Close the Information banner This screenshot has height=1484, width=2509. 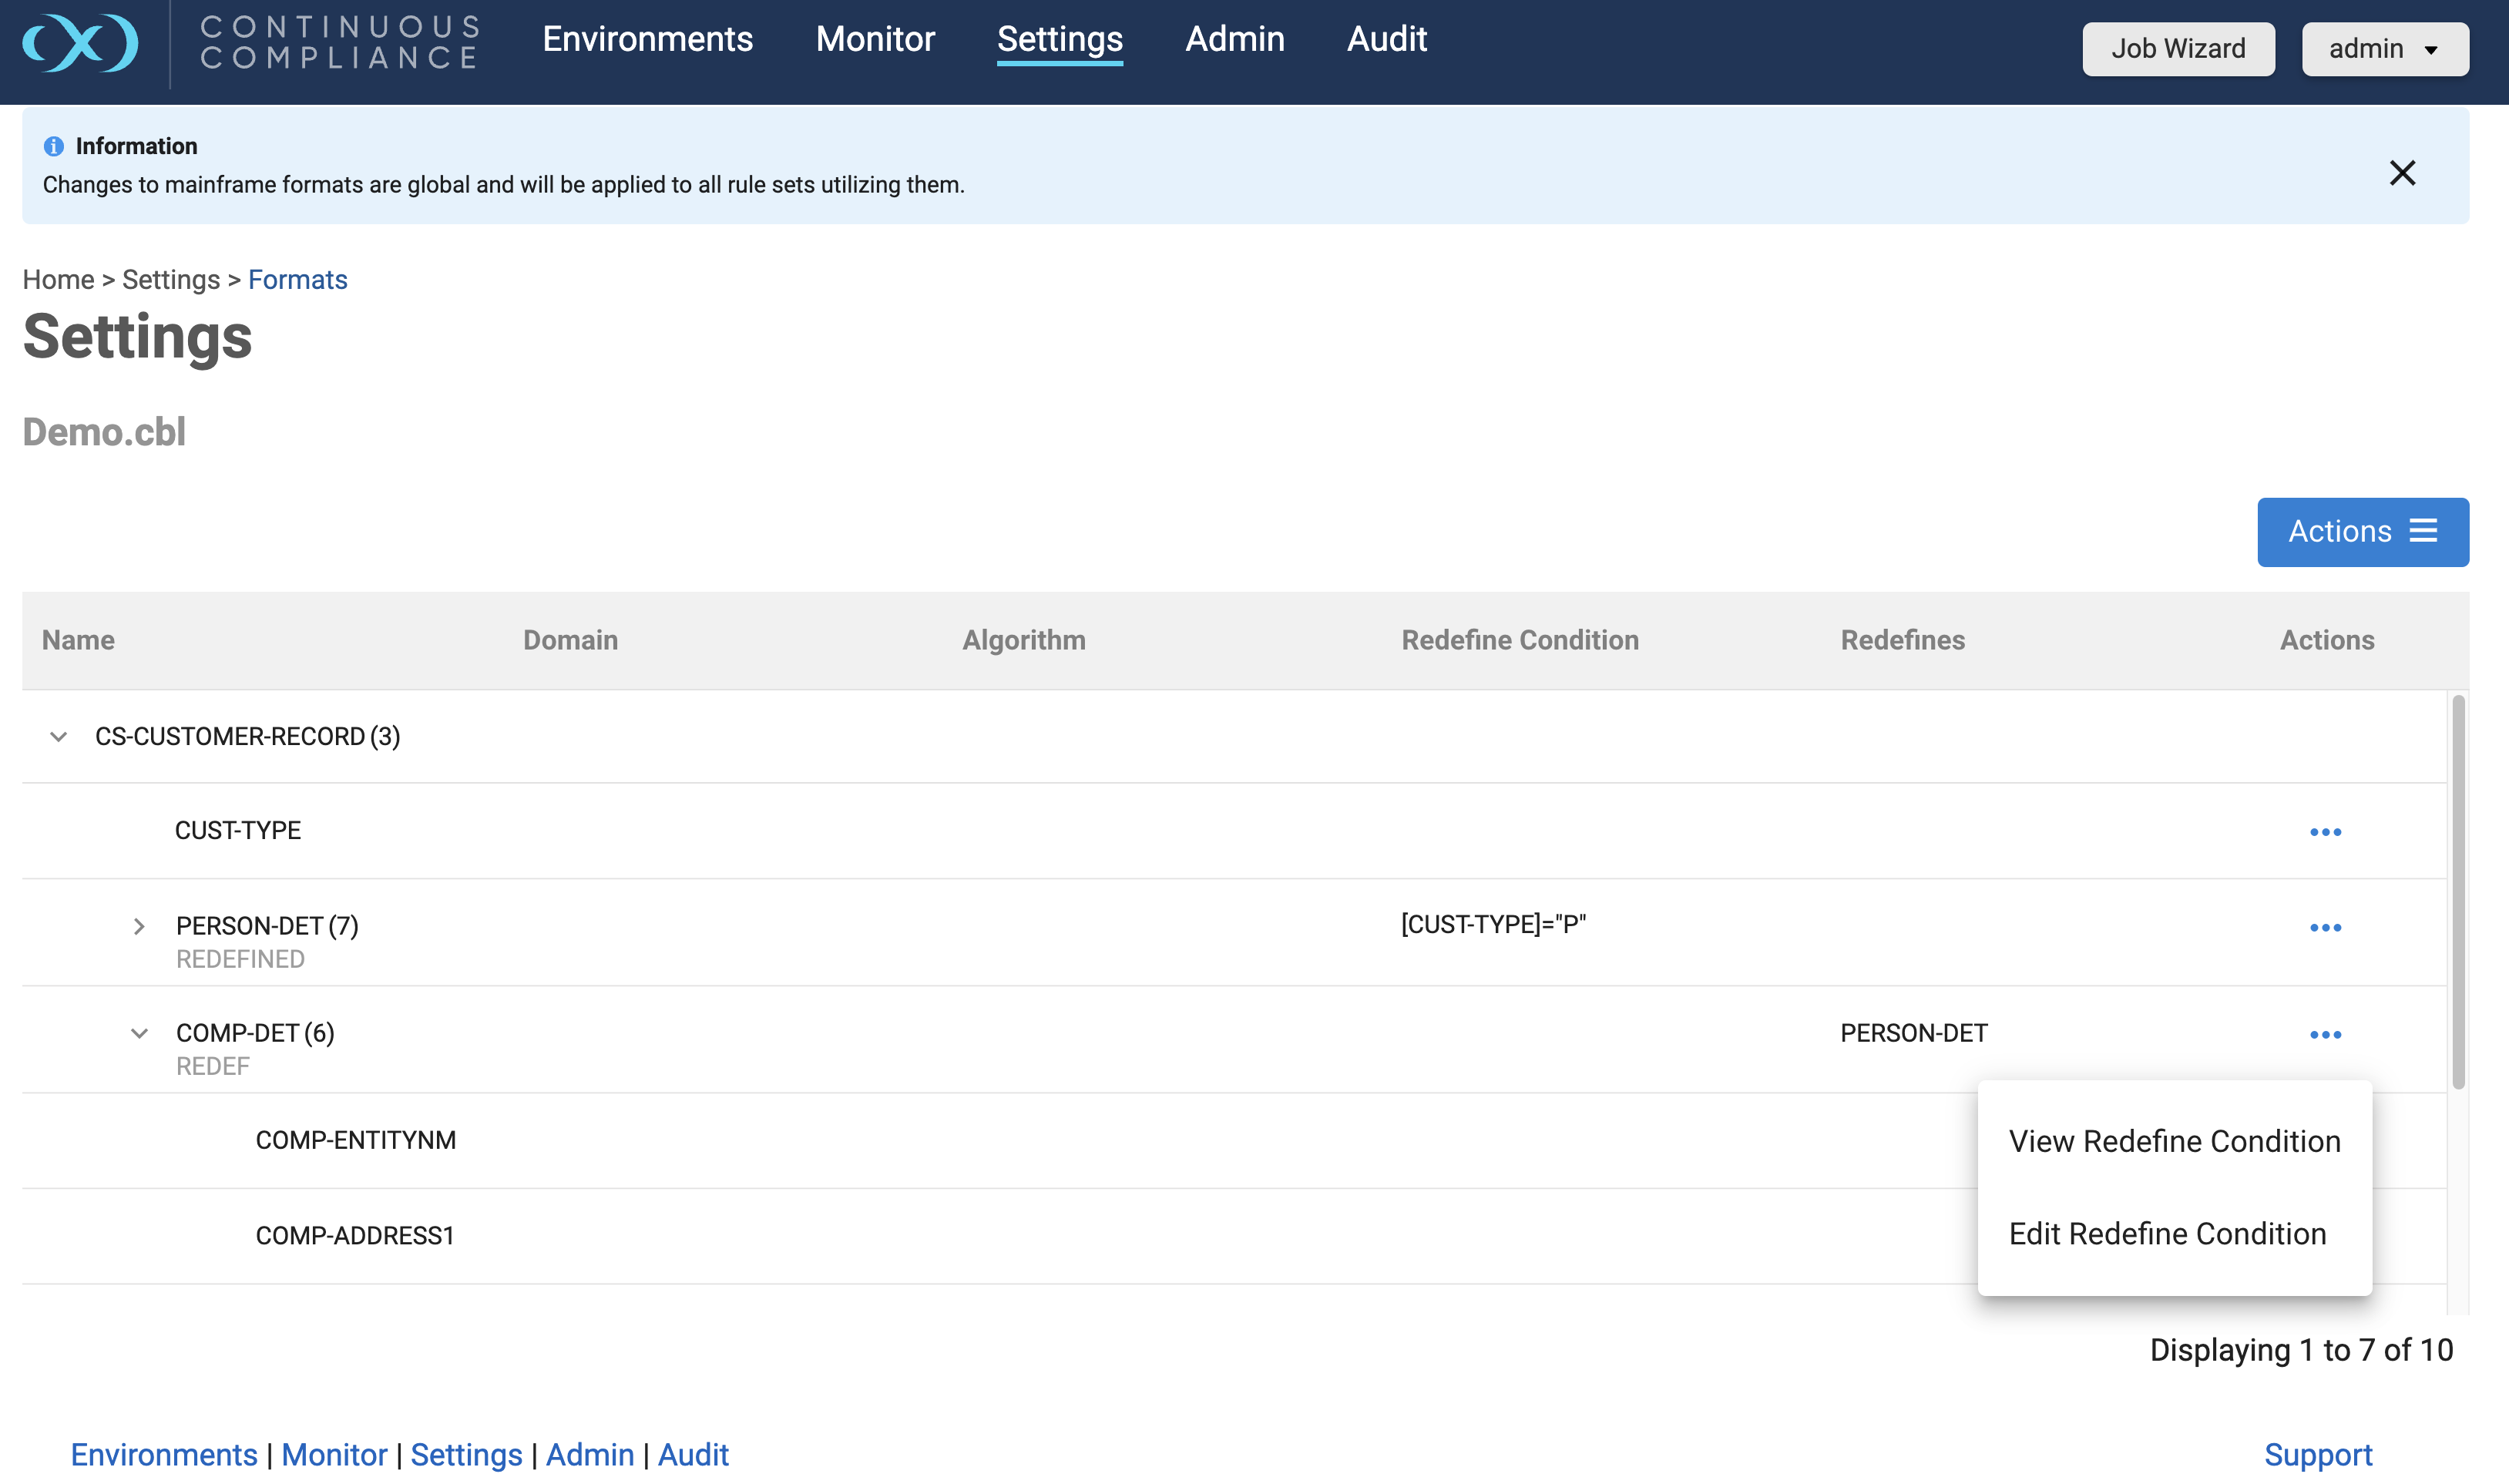click(2401, 173)
